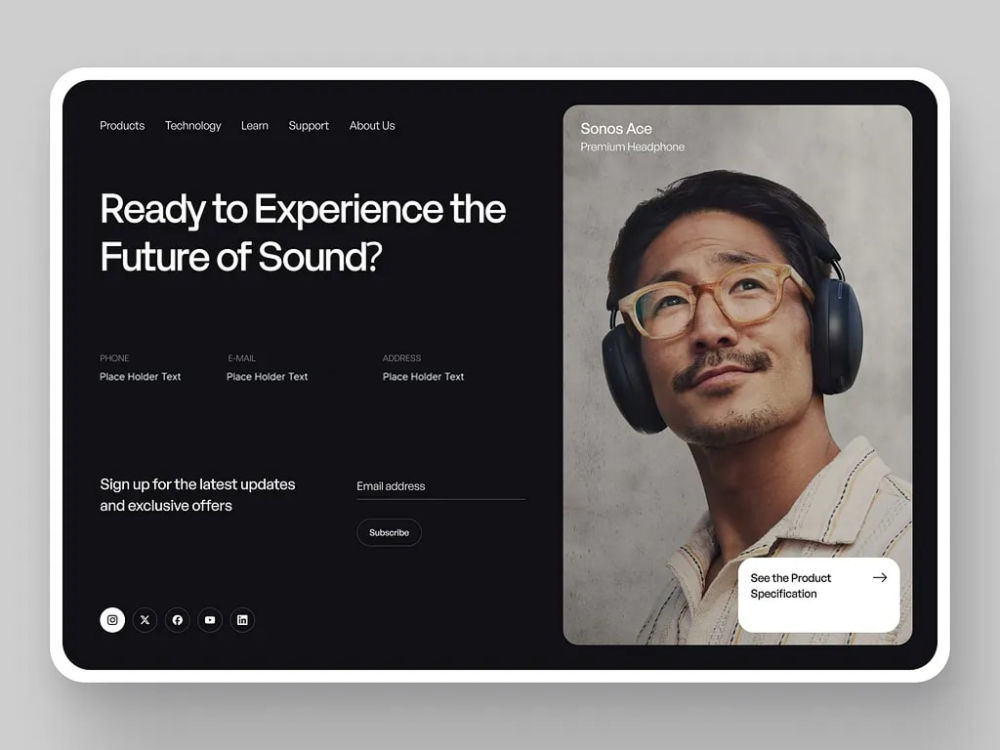Open the Facebook social icon
Viewport: 1000px width, 750px height.
pos(177,620)
